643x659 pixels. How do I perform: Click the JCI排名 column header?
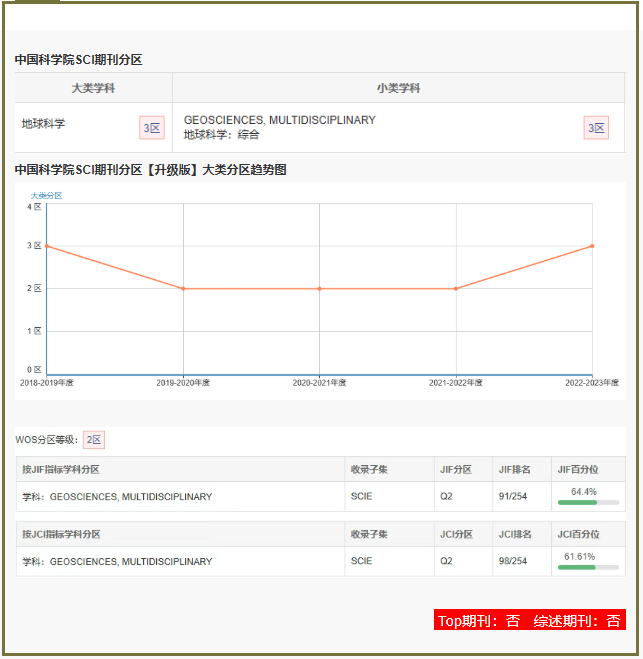515,535
